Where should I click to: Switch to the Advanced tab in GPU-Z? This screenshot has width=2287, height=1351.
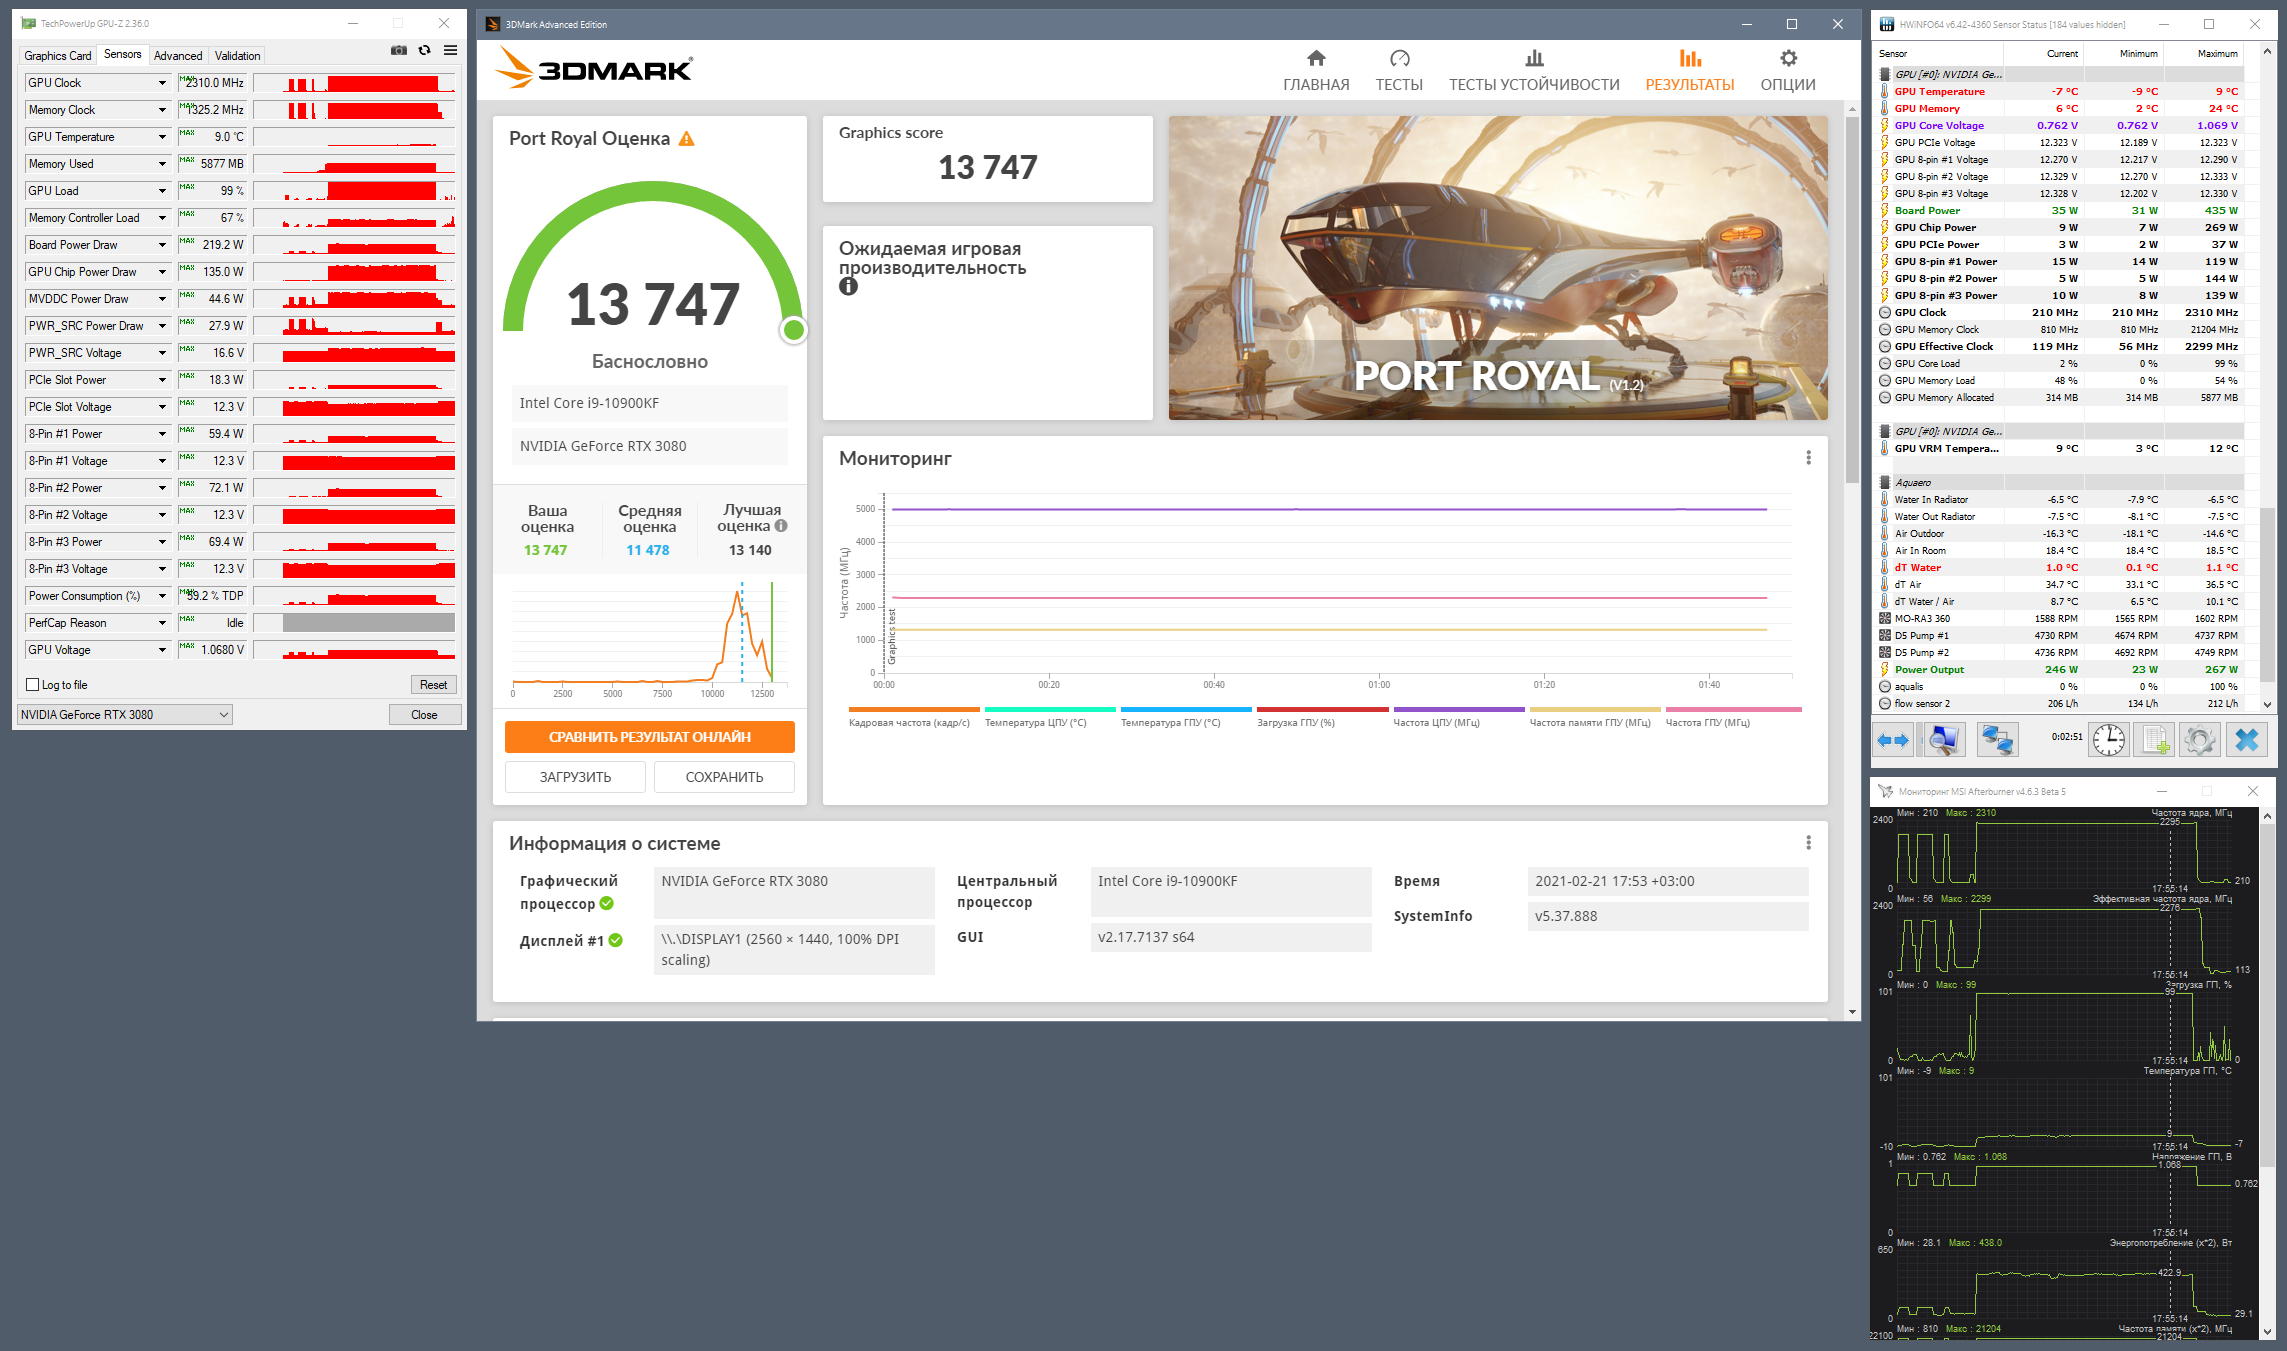click(x=178, y=56)
